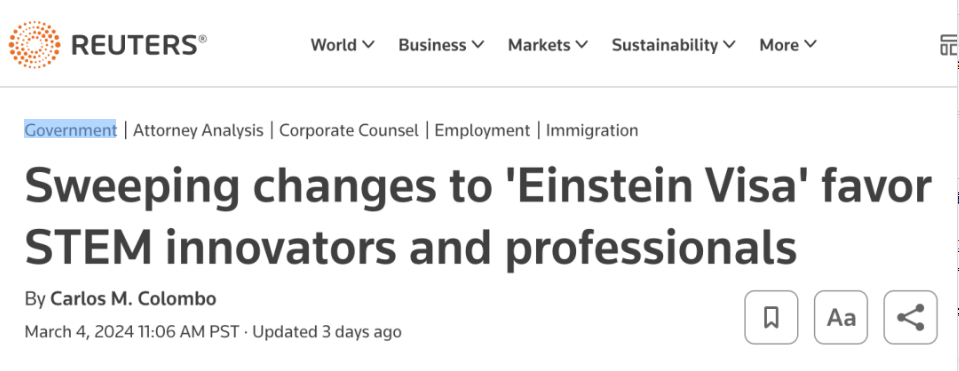Screen dimensions: 959x371
Task: Go to the Attorney Analysis section
Action: point(198,130)
